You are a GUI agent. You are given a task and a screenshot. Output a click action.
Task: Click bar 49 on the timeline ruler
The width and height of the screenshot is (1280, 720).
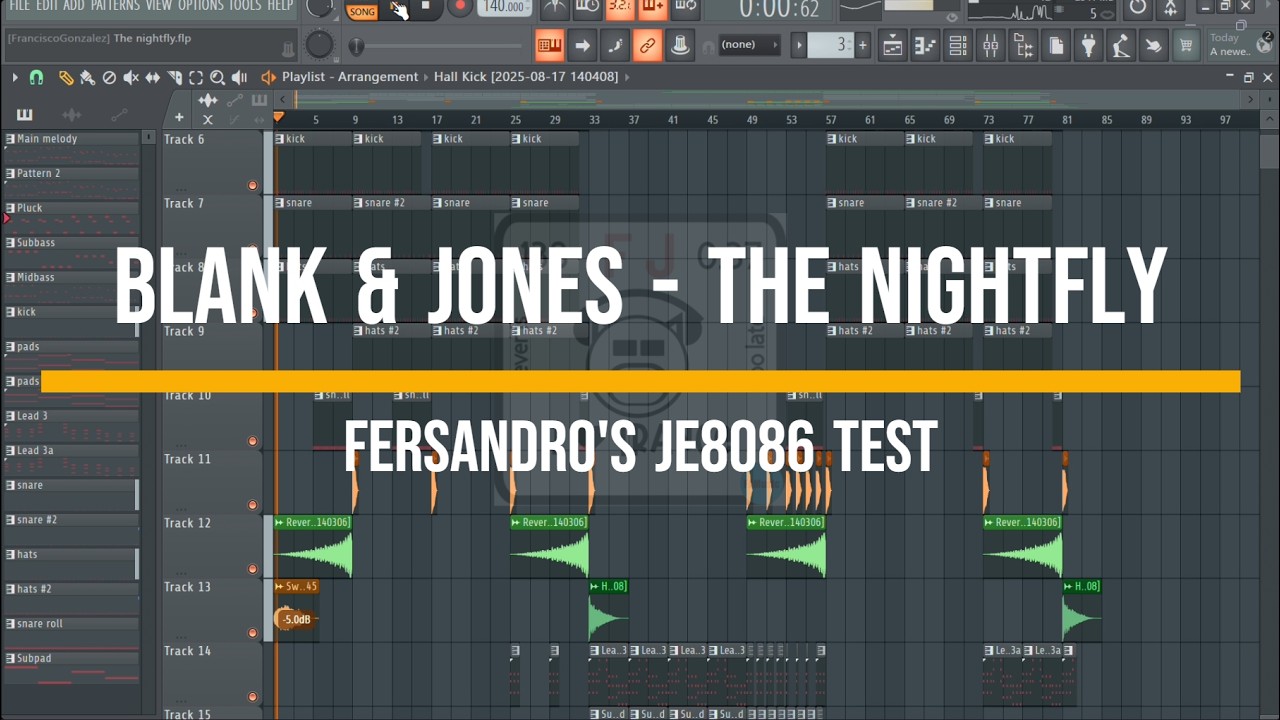(x=752, y=120)
